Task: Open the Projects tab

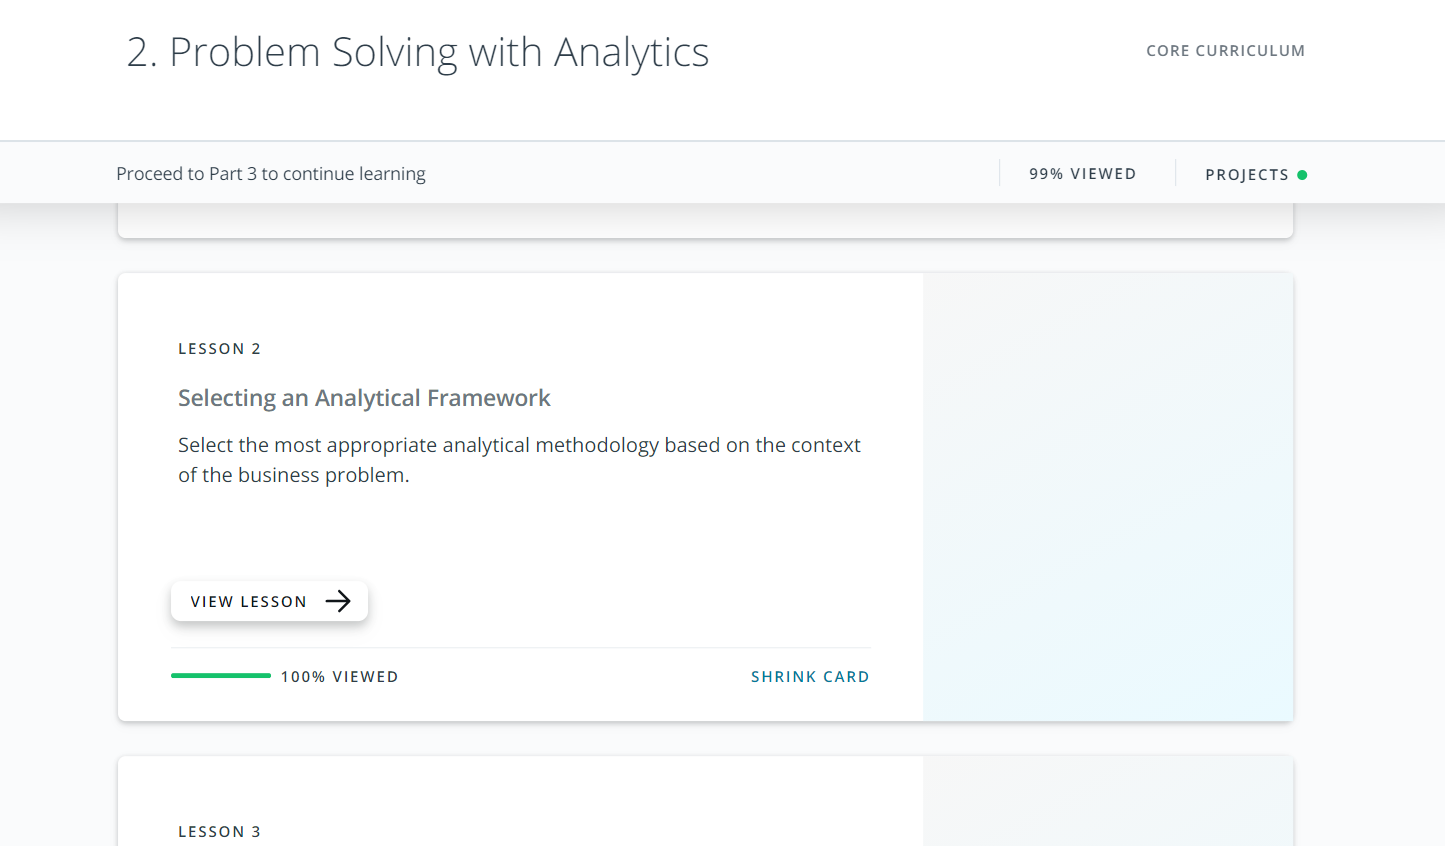Action: [1246, 175]
